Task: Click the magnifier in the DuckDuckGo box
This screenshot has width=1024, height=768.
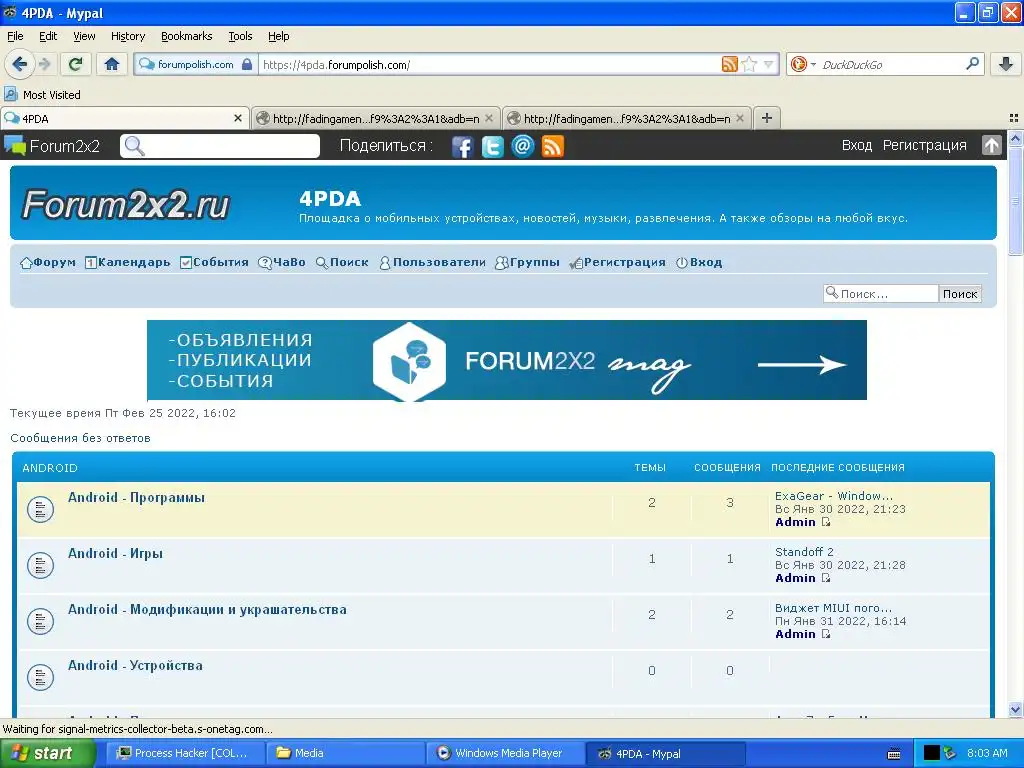Action: pos(972,63)
